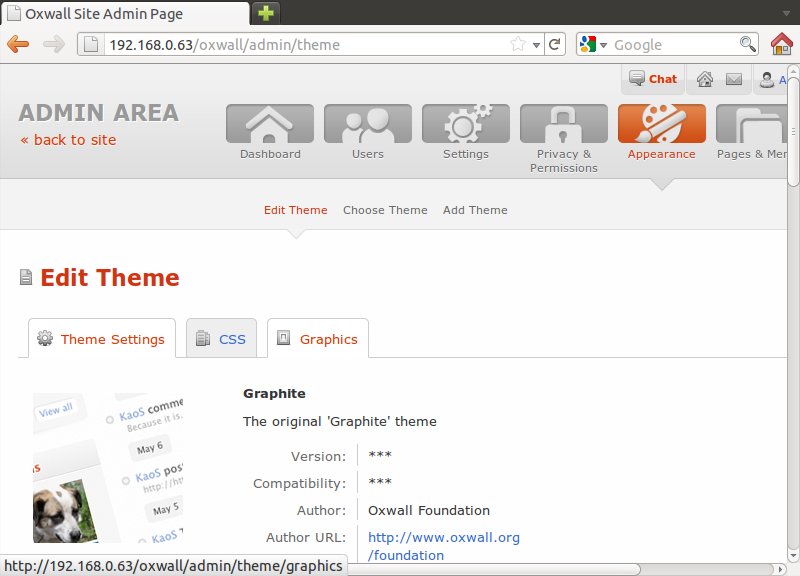Click the page icon in address bar
Screen dimensions: 800x576
pyautogui.click(x=91, y=44)
